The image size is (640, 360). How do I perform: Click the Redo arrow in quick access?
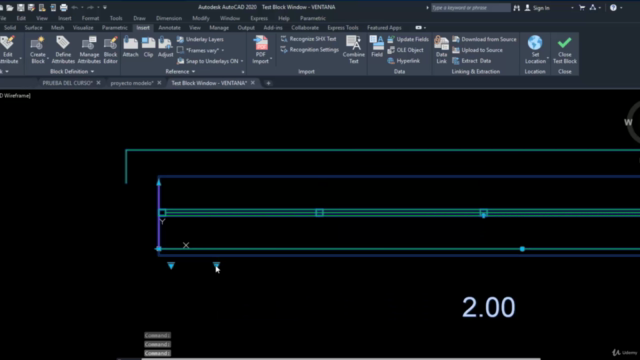click(90, 7)
